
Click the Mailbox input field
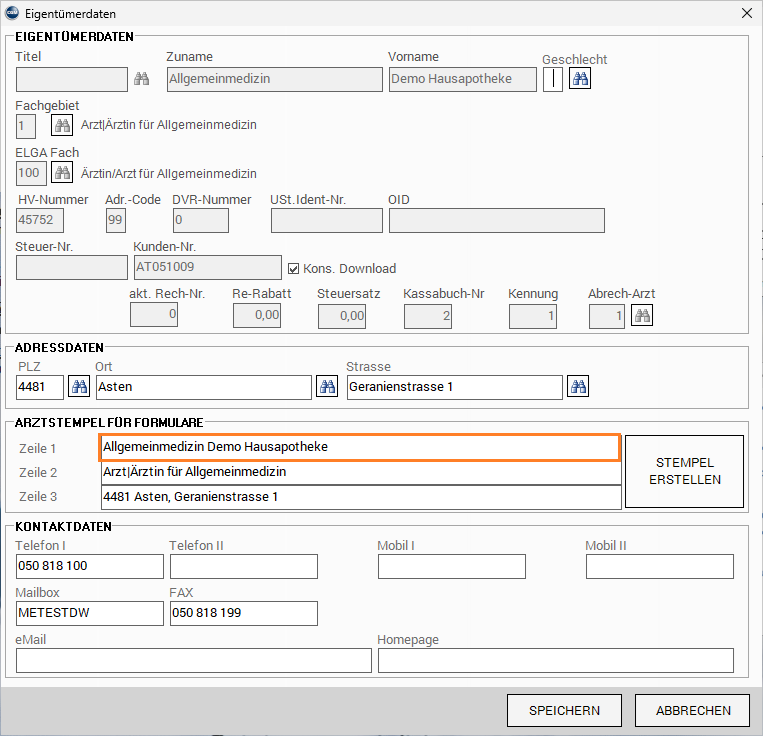89,613
